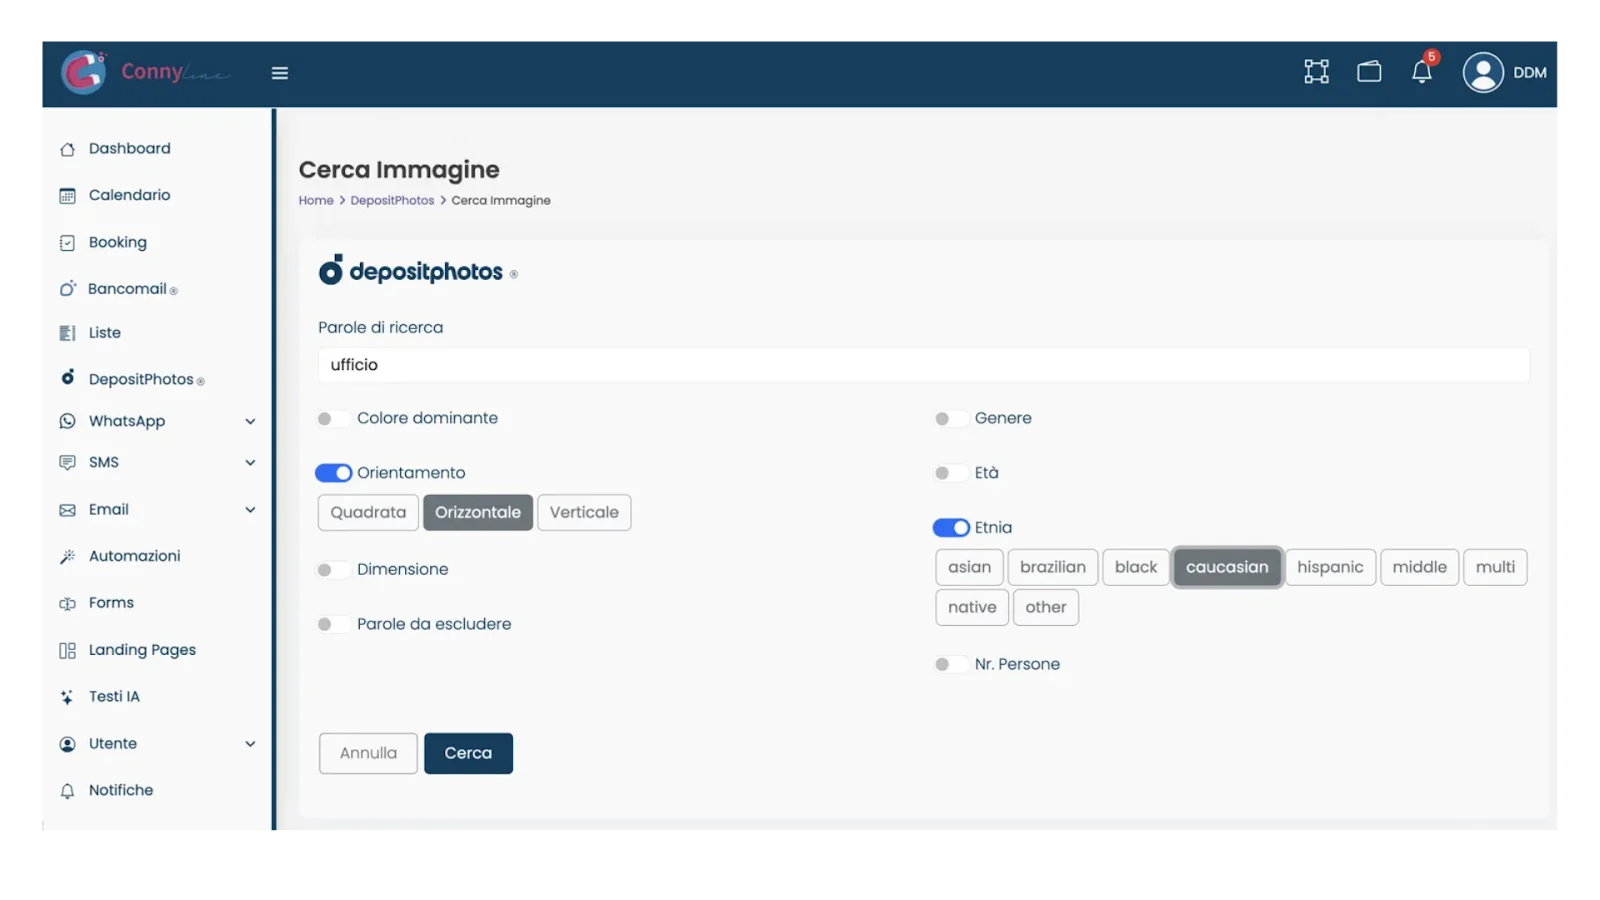The height and width of the screenshot is (900, 1600).
Task: Expand the SMS submenu chevron
Action: (250, 463)
